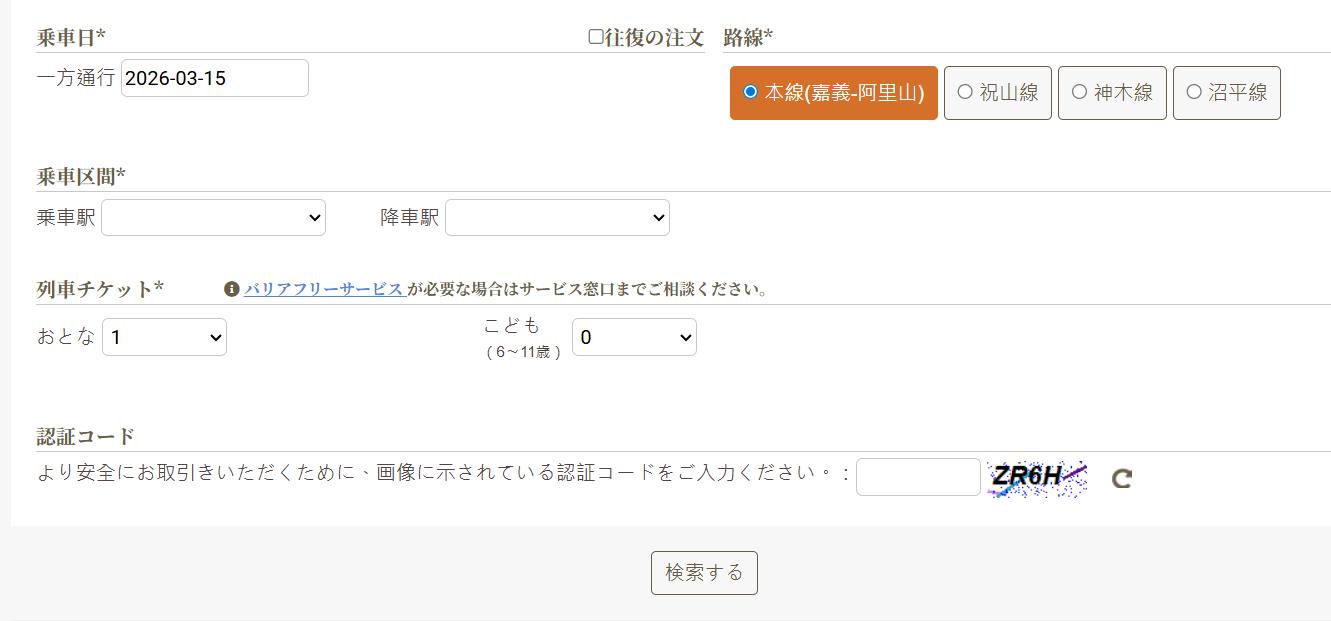Click the 路線 section heading
Image resolution: width=1331 pixels, height=621 pixels.
[748, 38]
